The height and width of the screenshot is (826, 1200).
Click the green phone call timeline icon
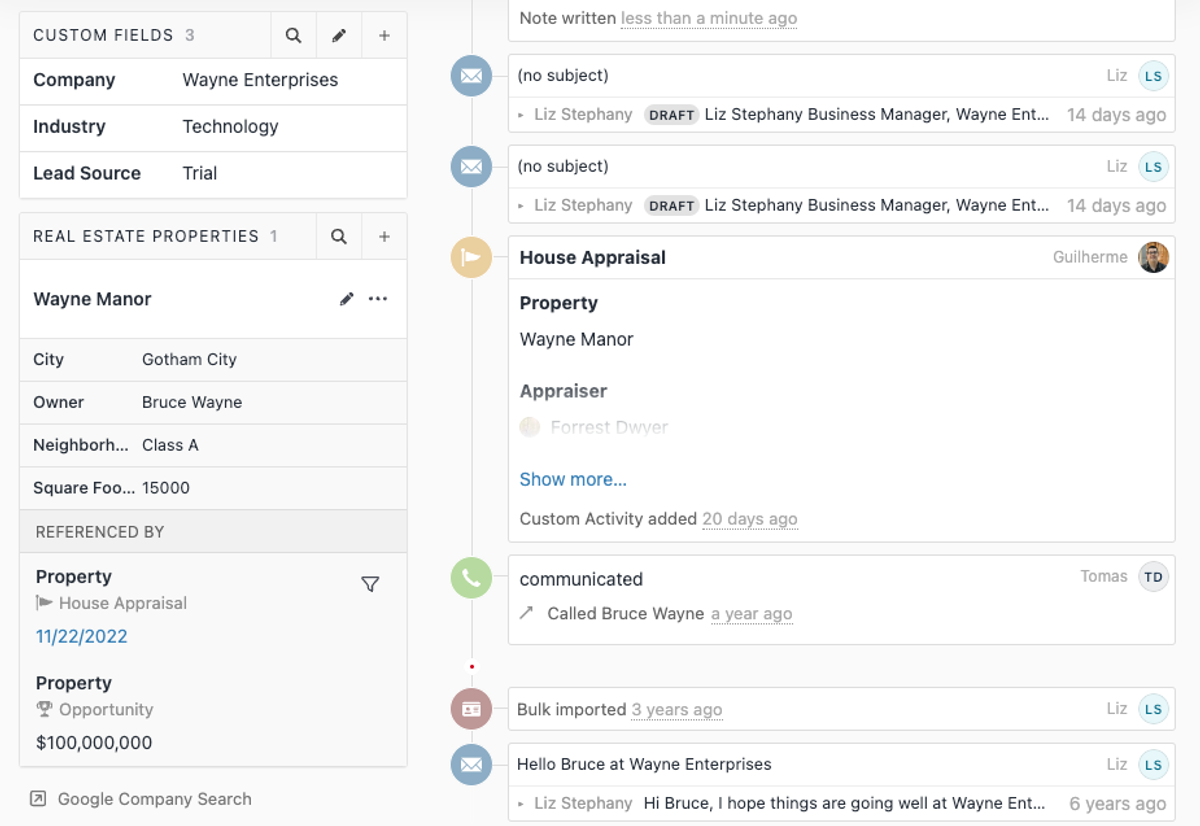pyautogui.click(x=471, y=578)
